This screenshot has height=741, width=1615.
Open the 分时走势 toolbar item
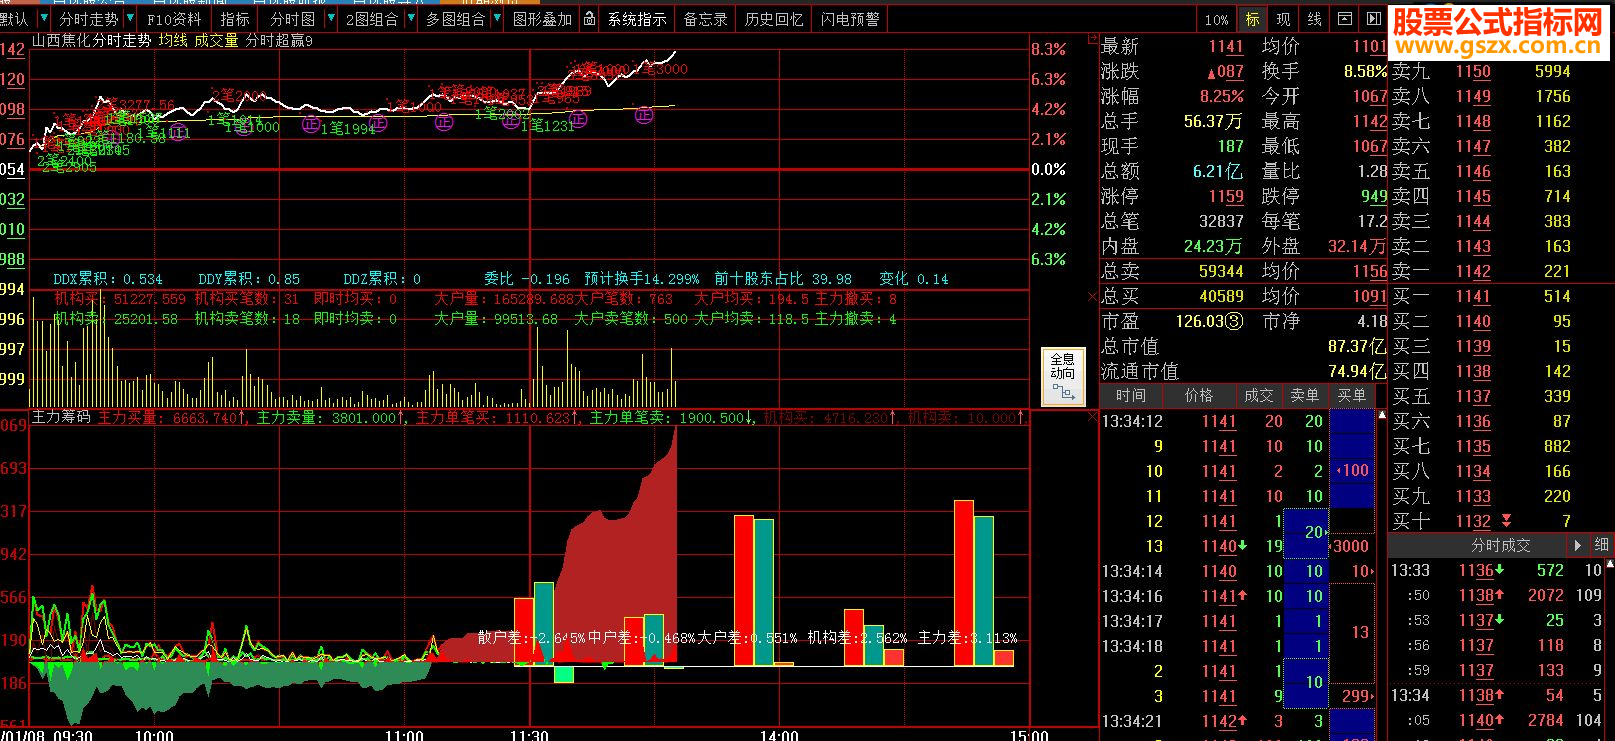tap(88, 19)
